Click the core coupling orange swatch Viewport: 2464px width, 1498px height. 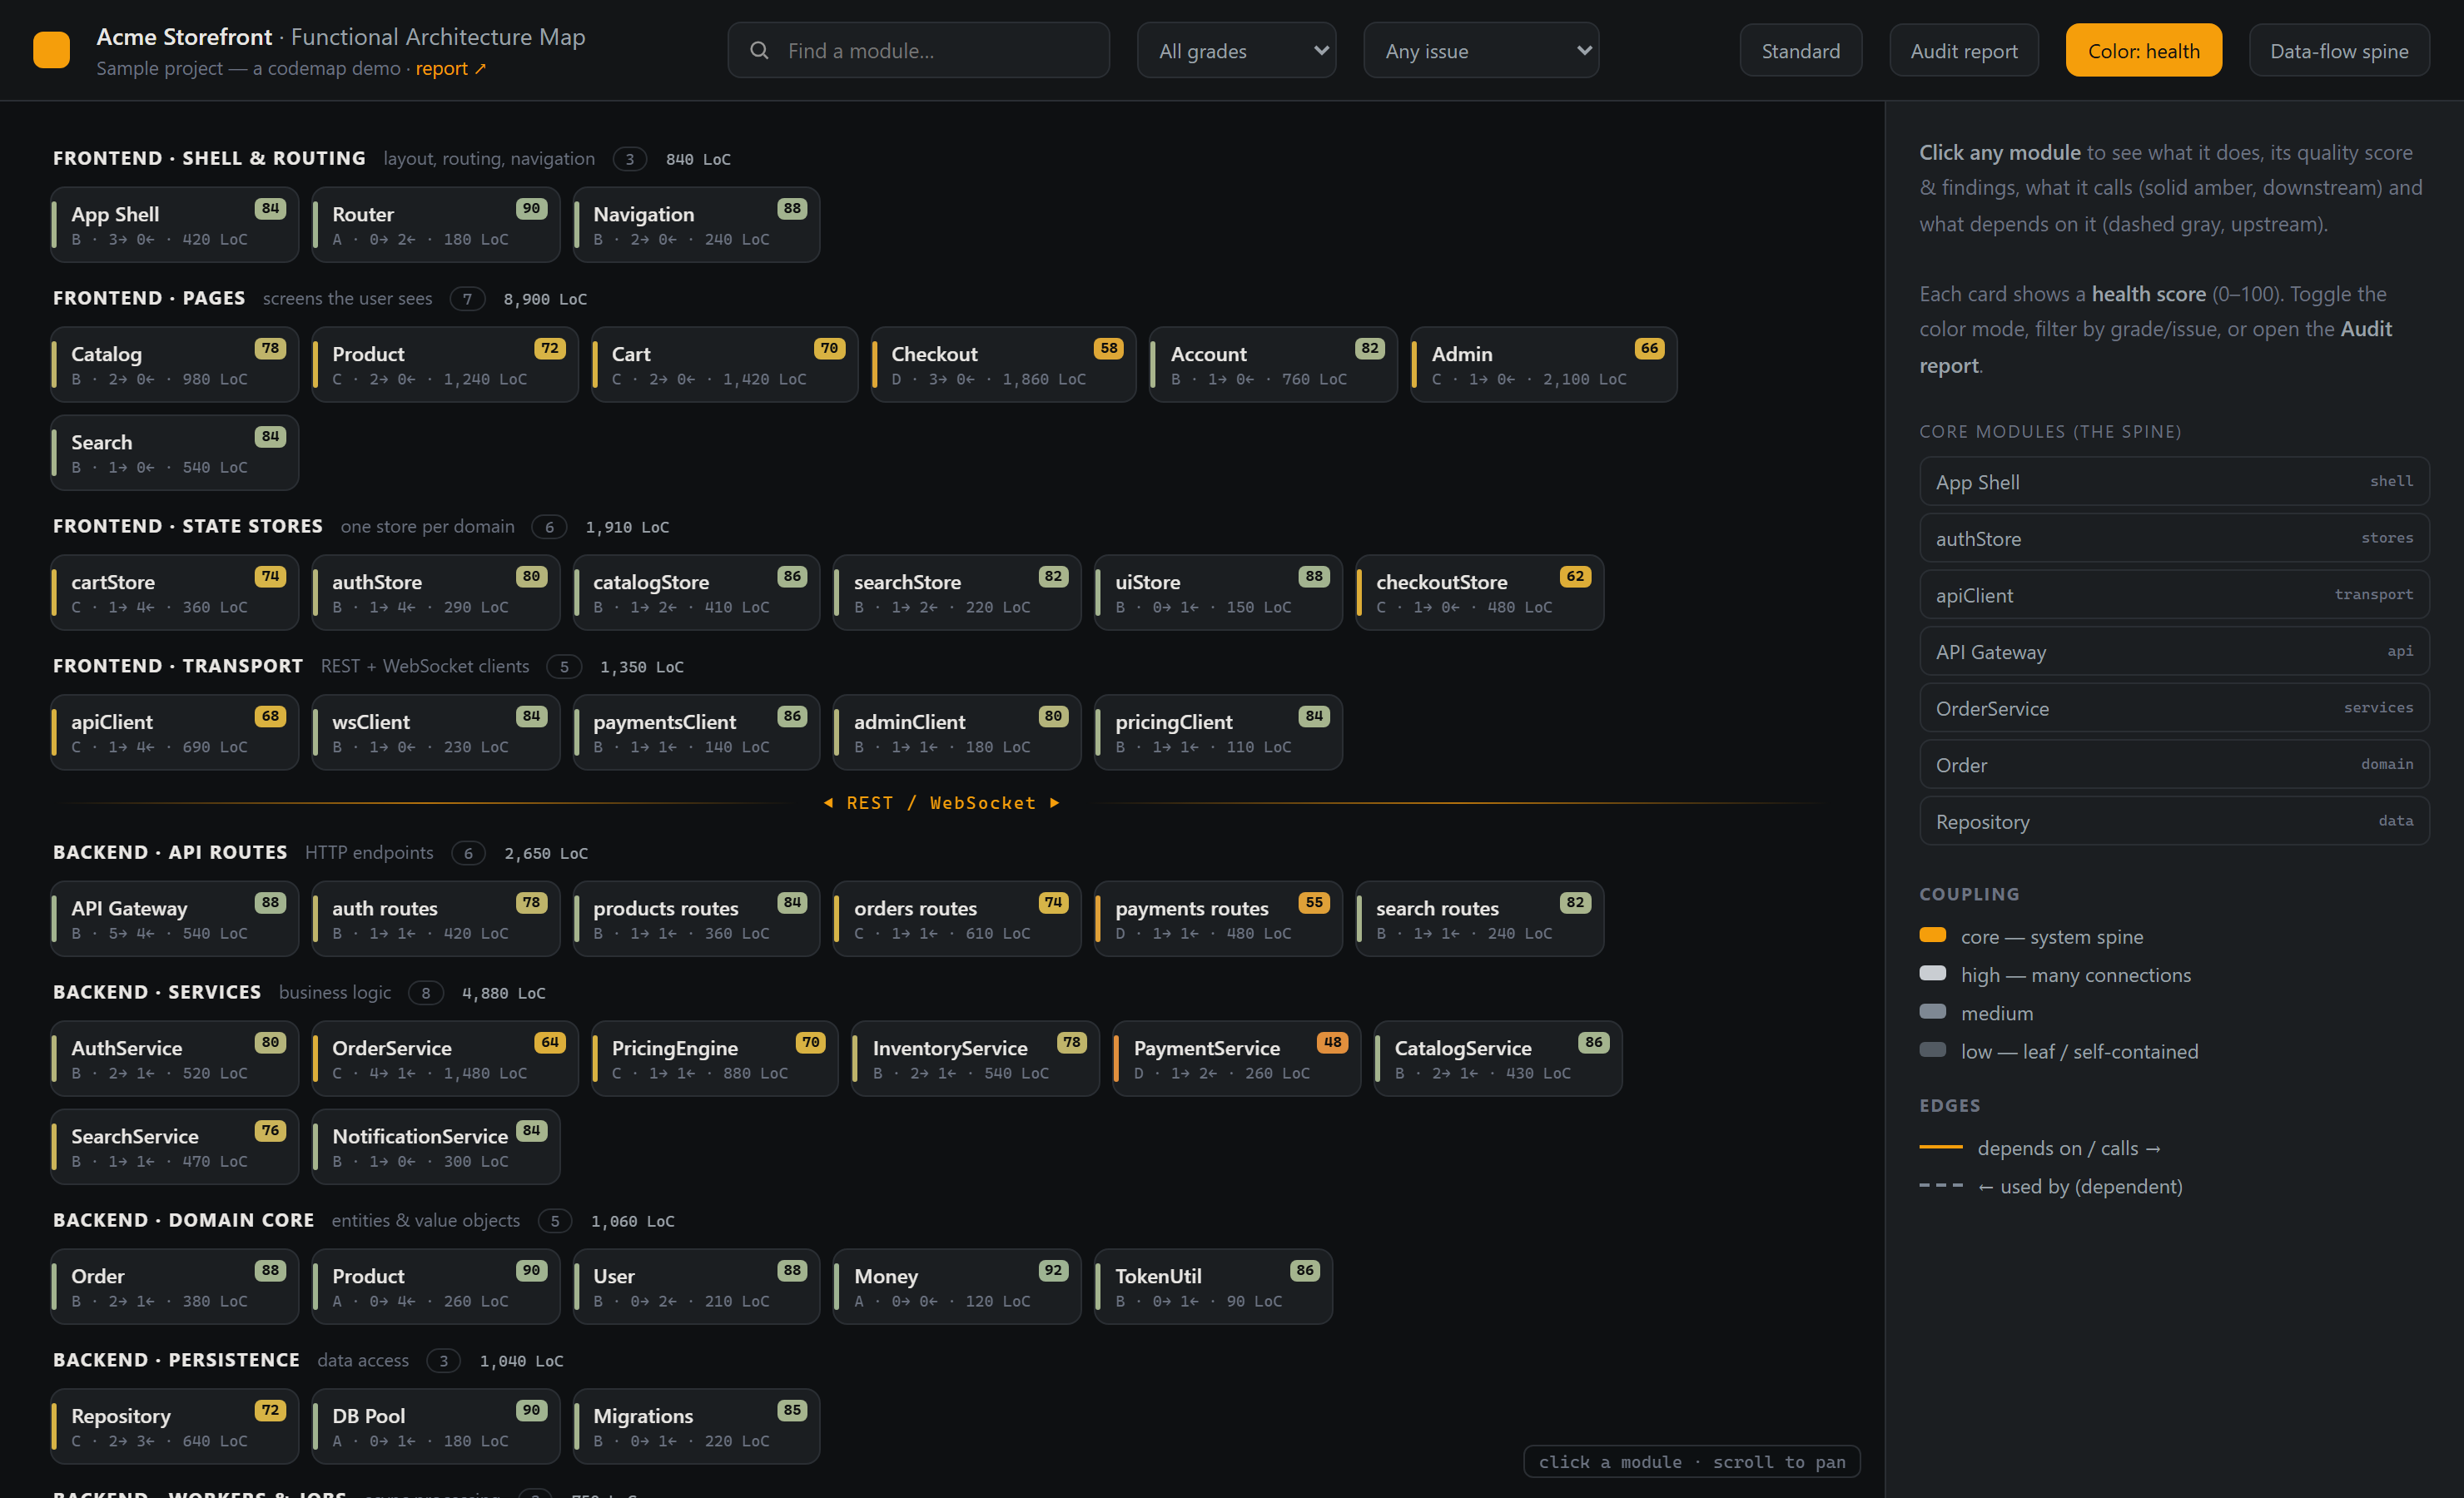[1933, 936]
